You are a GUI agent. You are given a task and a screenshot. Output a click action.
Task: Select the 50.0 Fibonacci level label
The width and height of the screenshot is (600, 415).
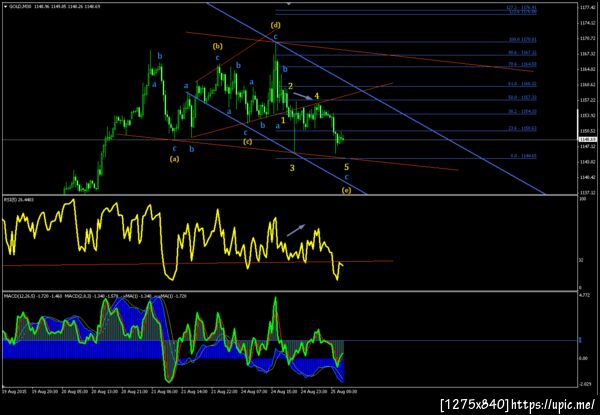(522, 98)
